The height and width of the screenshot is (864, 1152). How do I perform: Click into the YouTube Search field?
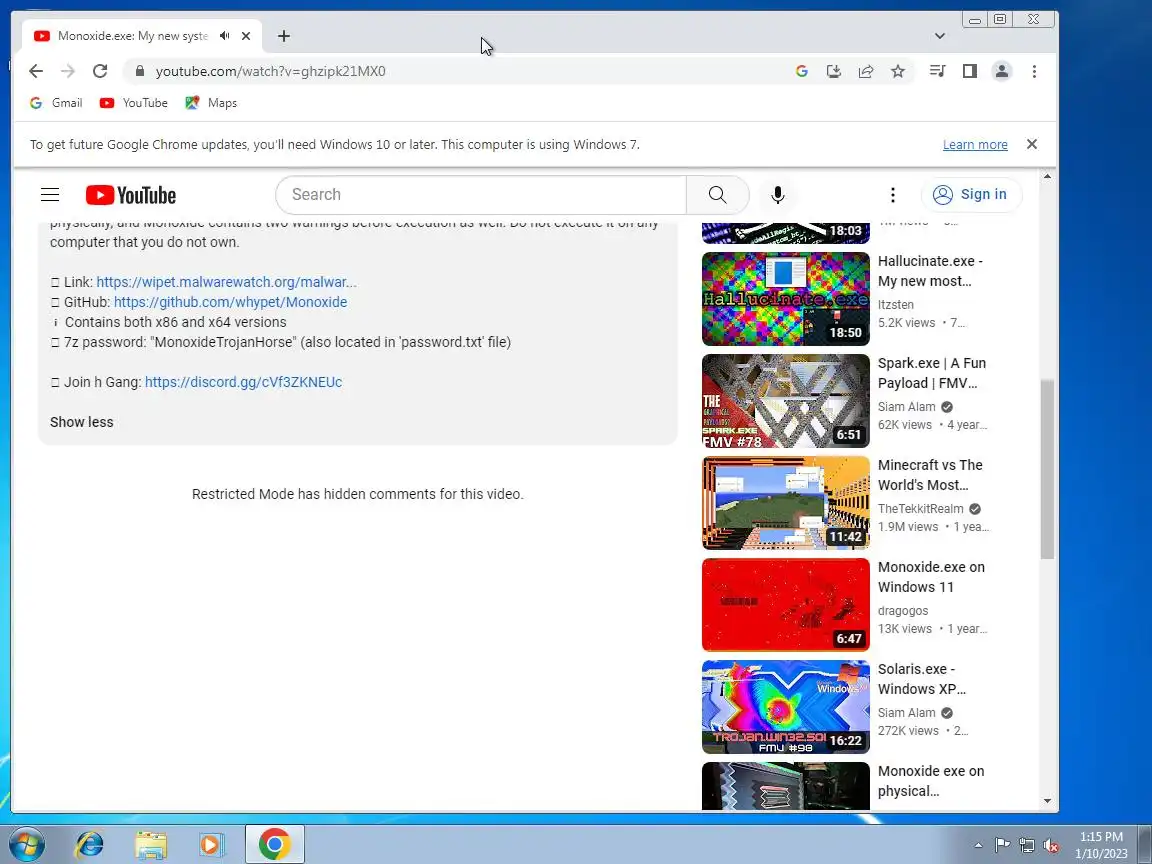tap(481, 195)
